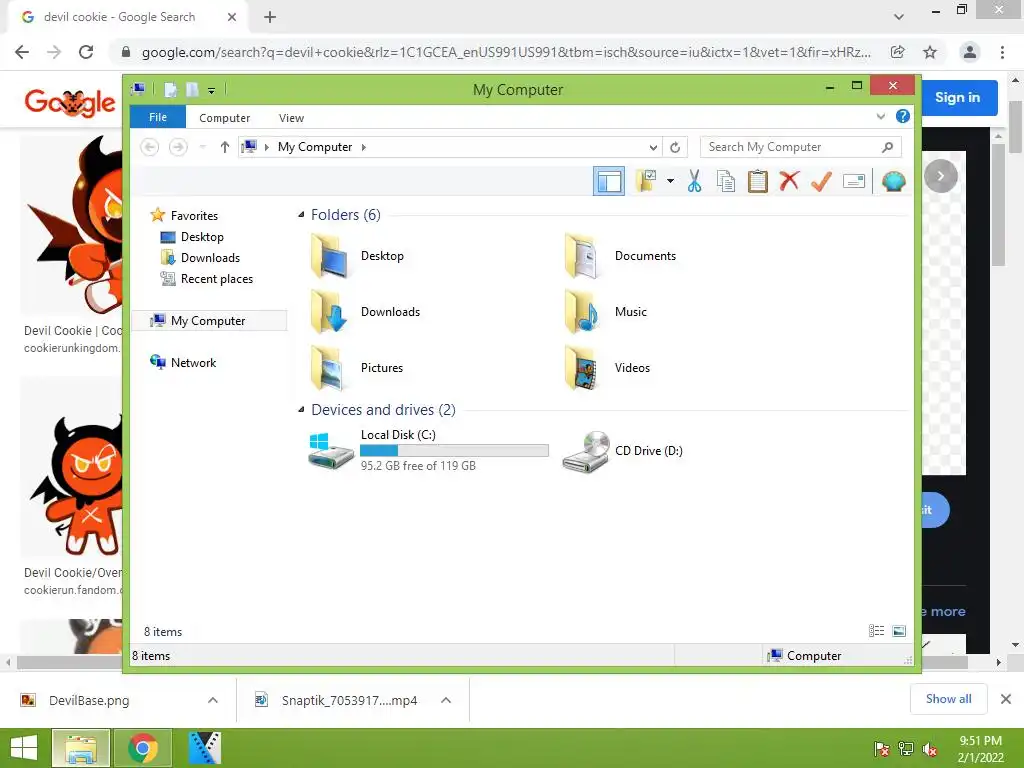This screenshot has height=768, width=1024.
Task: Click the Rename toolbar icon
Action: coord(854,181)
